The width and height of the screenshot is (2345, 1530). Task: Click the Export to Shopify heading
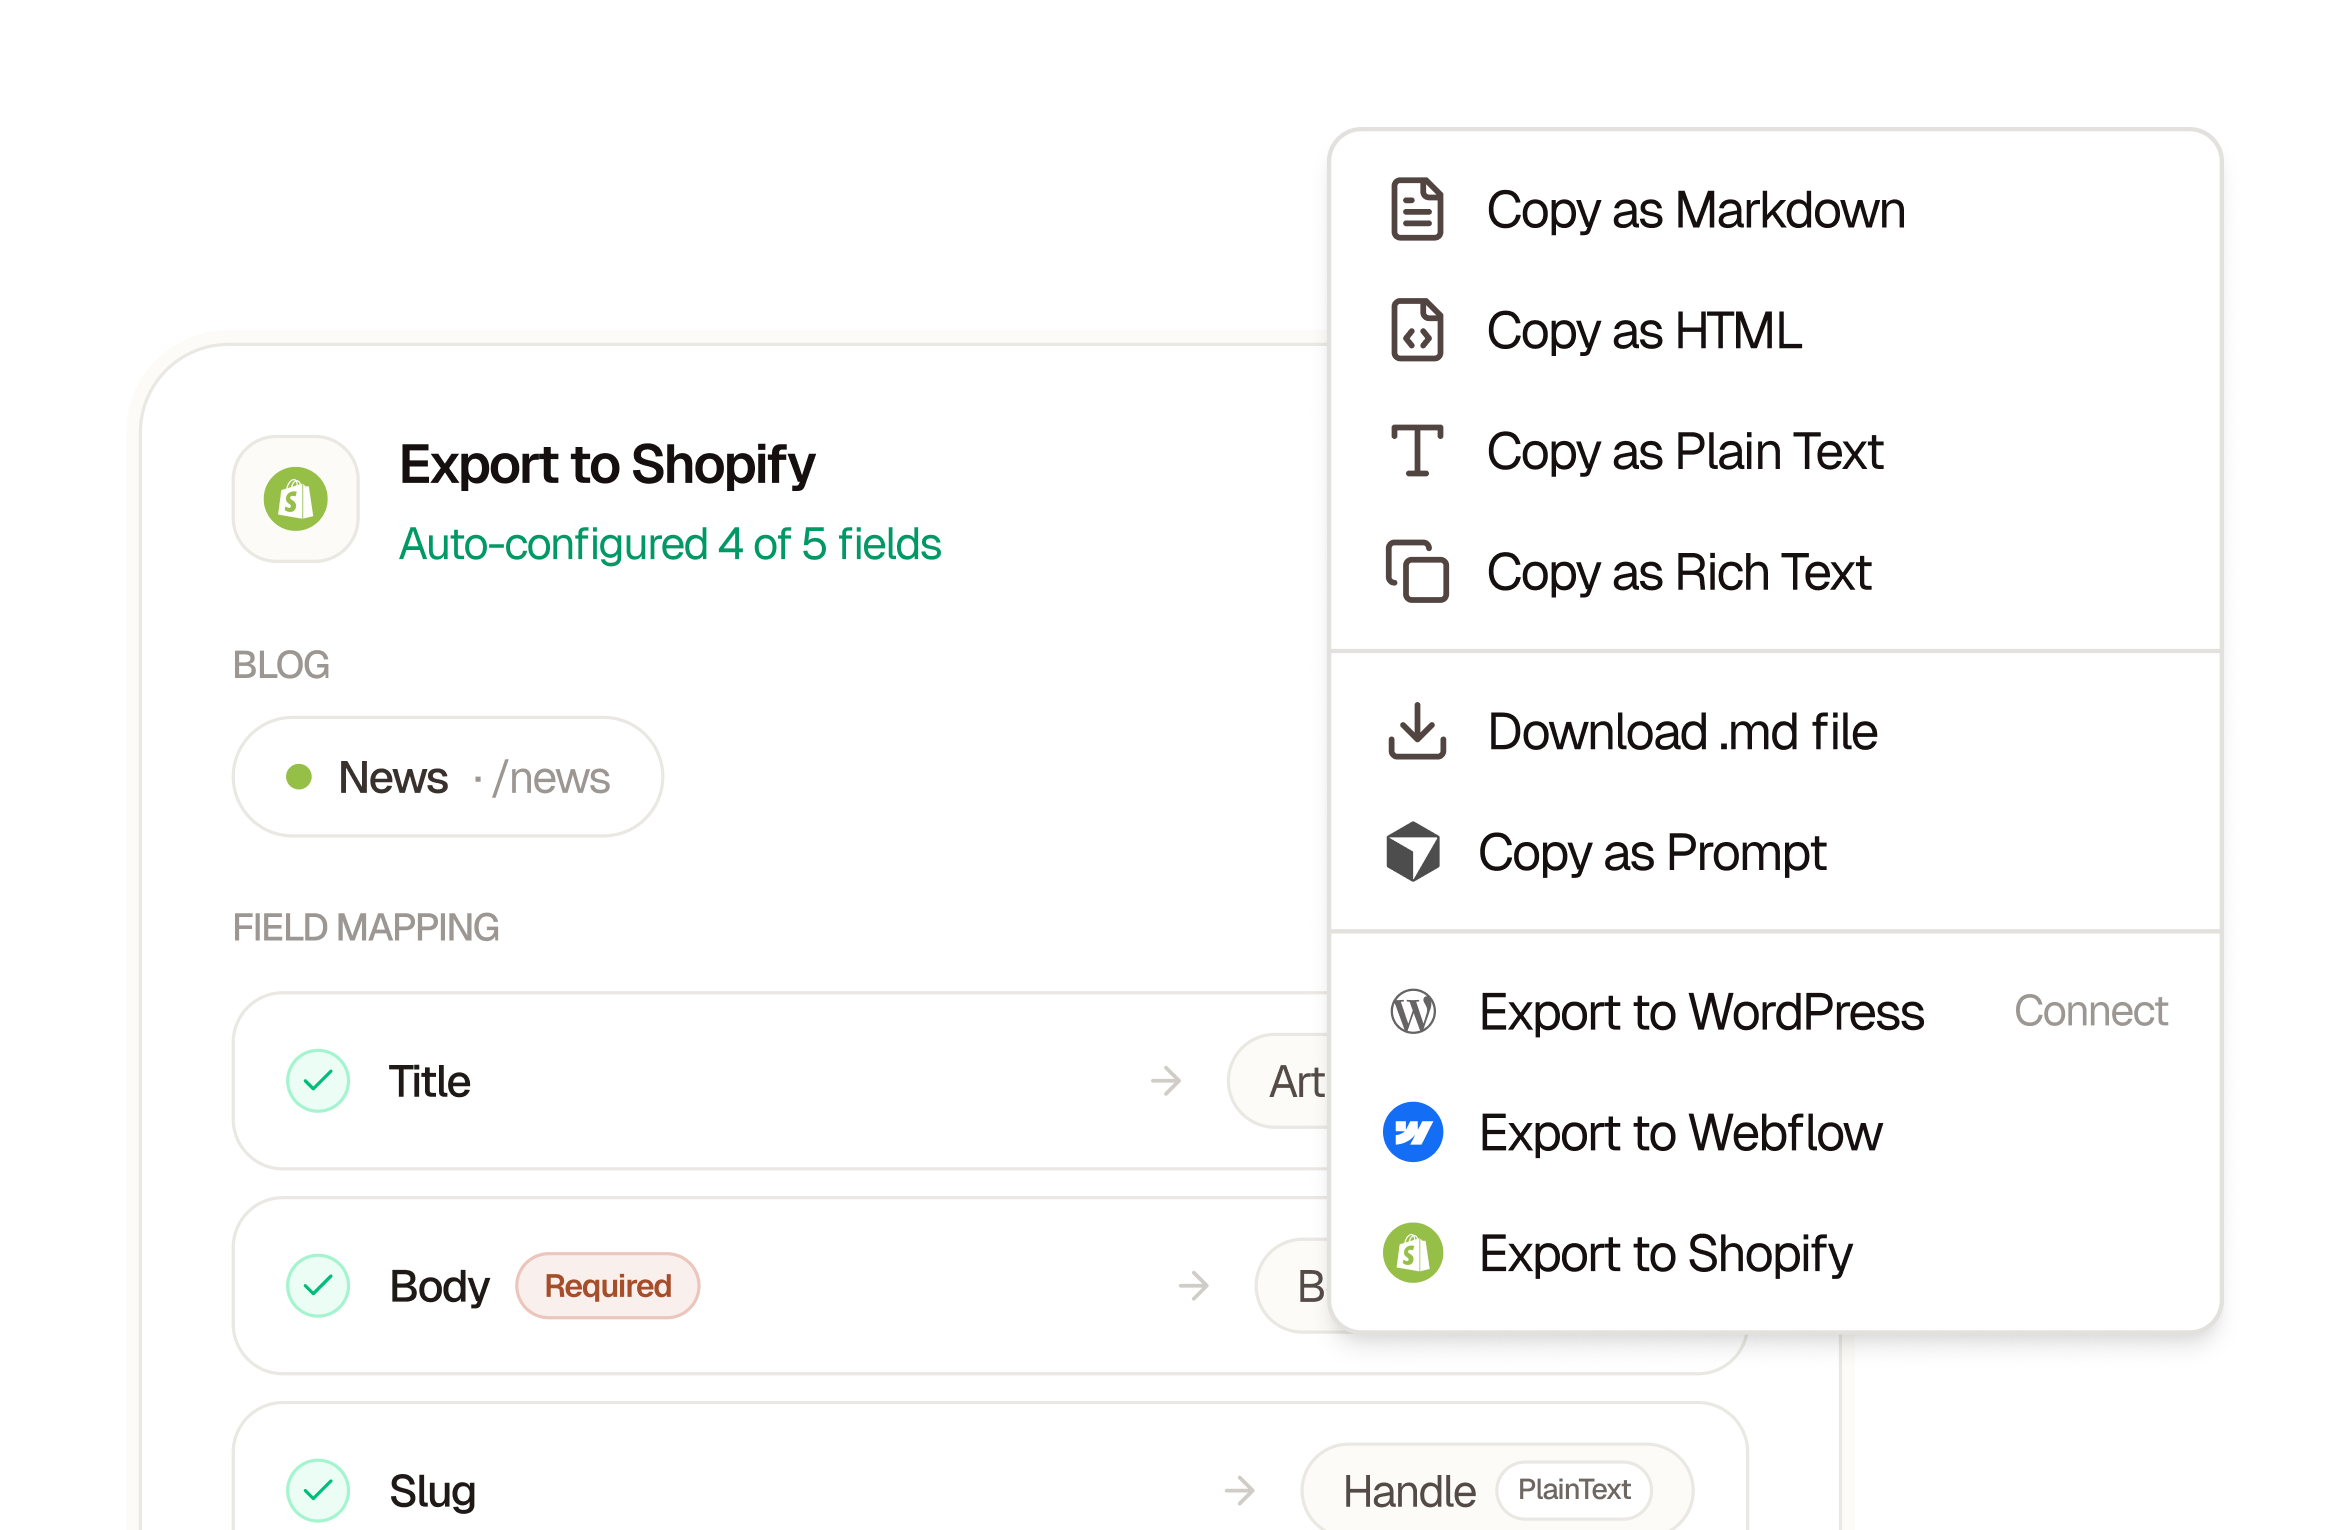(607, 465)
